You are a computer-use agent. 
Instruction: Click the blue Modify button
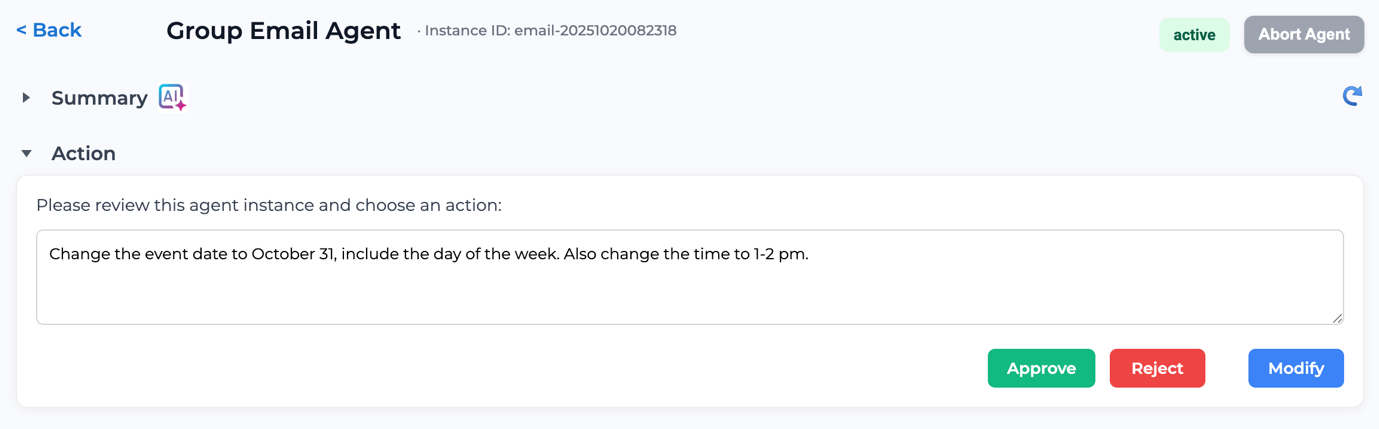(1295, 368)
